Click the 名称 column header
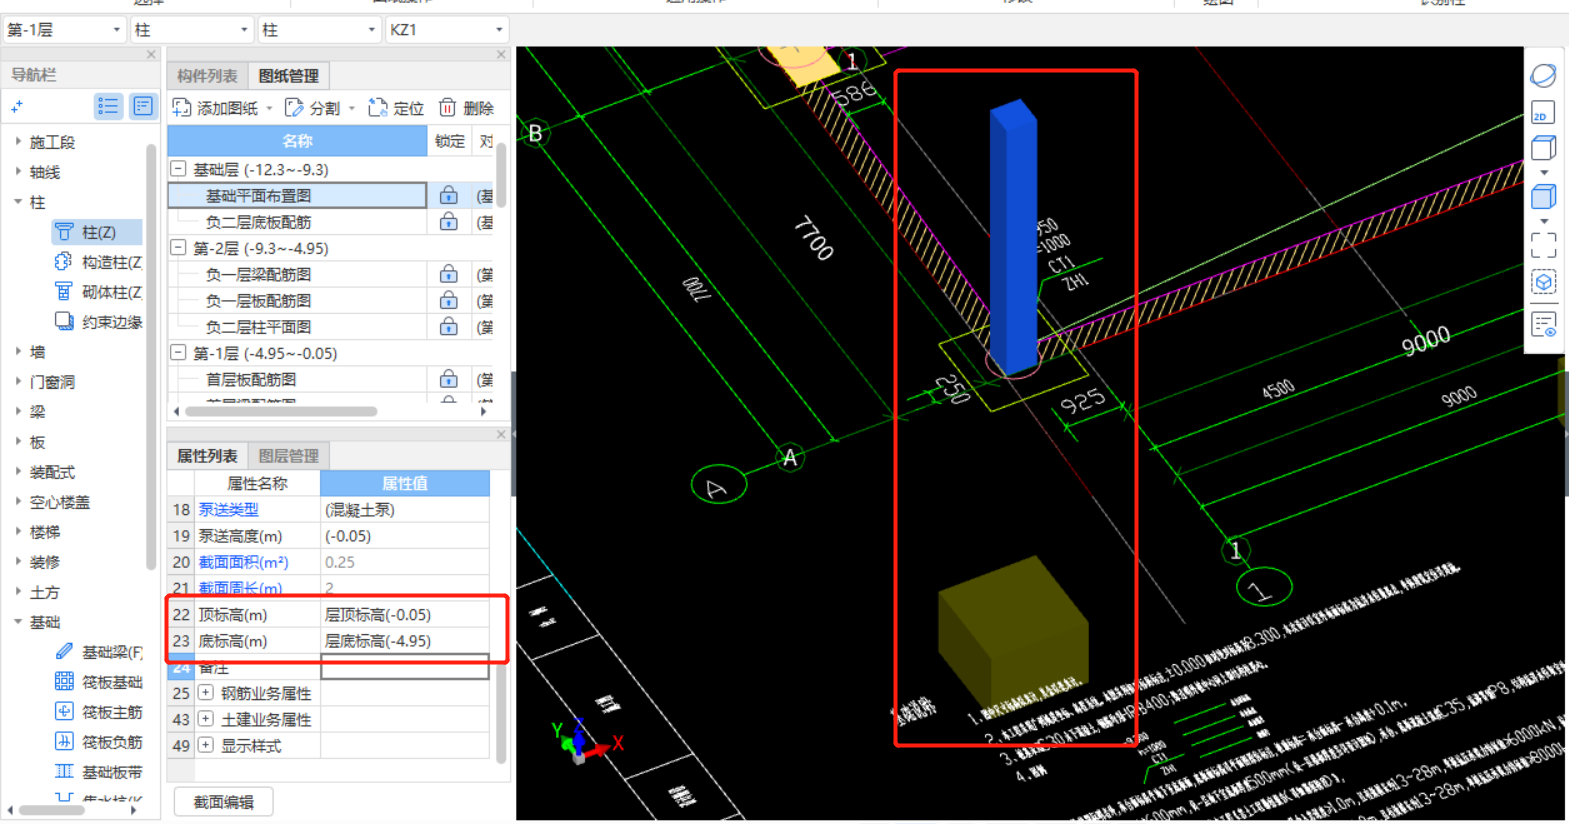Image resolution: width=1569 pixels, height=824 pixels. (297, 141)
